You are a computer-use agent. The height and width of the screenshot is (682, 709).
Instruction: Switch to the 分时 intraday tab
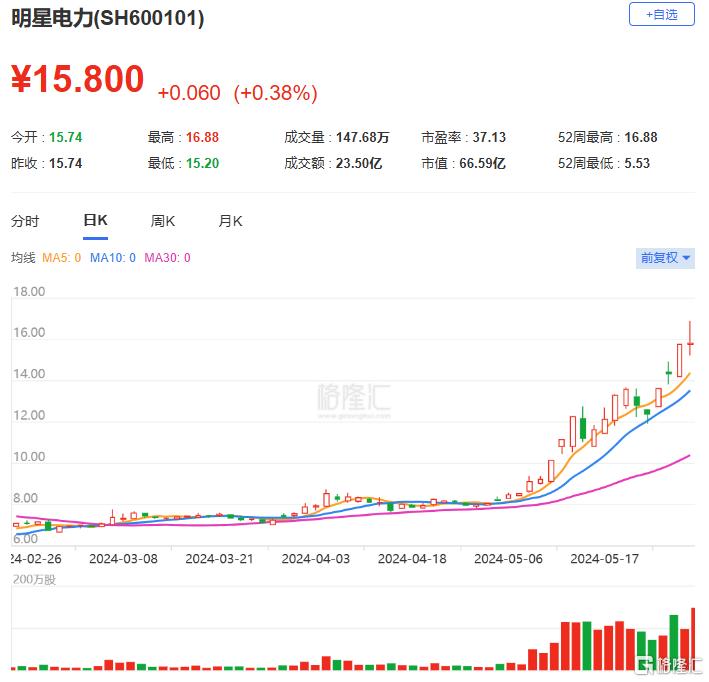tap(25, 221)
